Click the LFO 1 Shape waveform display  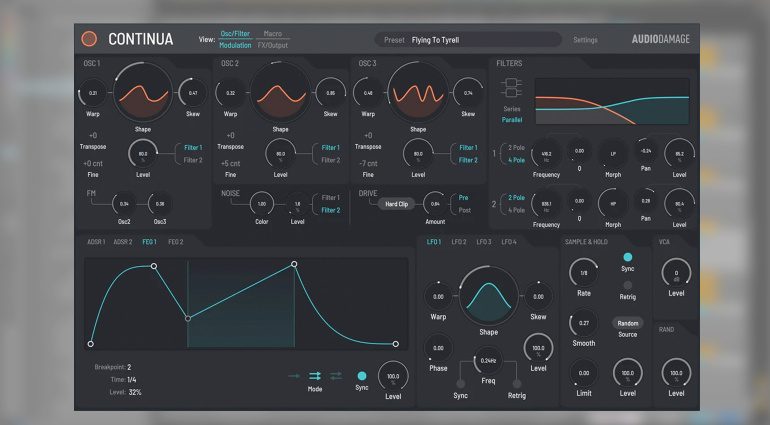coord(488,296)
